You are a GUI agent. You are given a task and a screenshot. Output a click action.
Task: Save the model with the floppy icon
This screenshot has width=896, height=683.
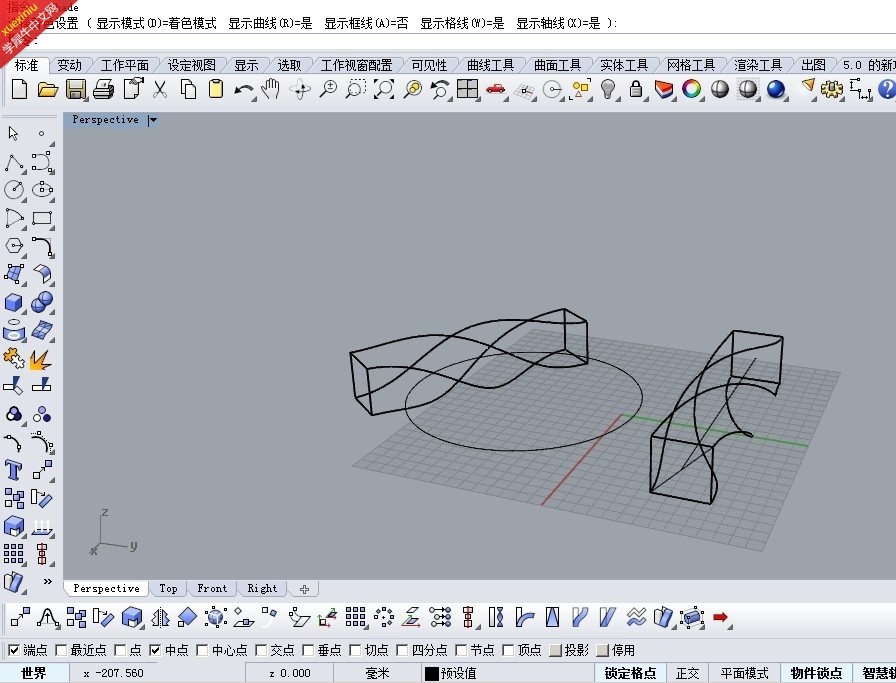pyautogui.click(x=75, y=89)
